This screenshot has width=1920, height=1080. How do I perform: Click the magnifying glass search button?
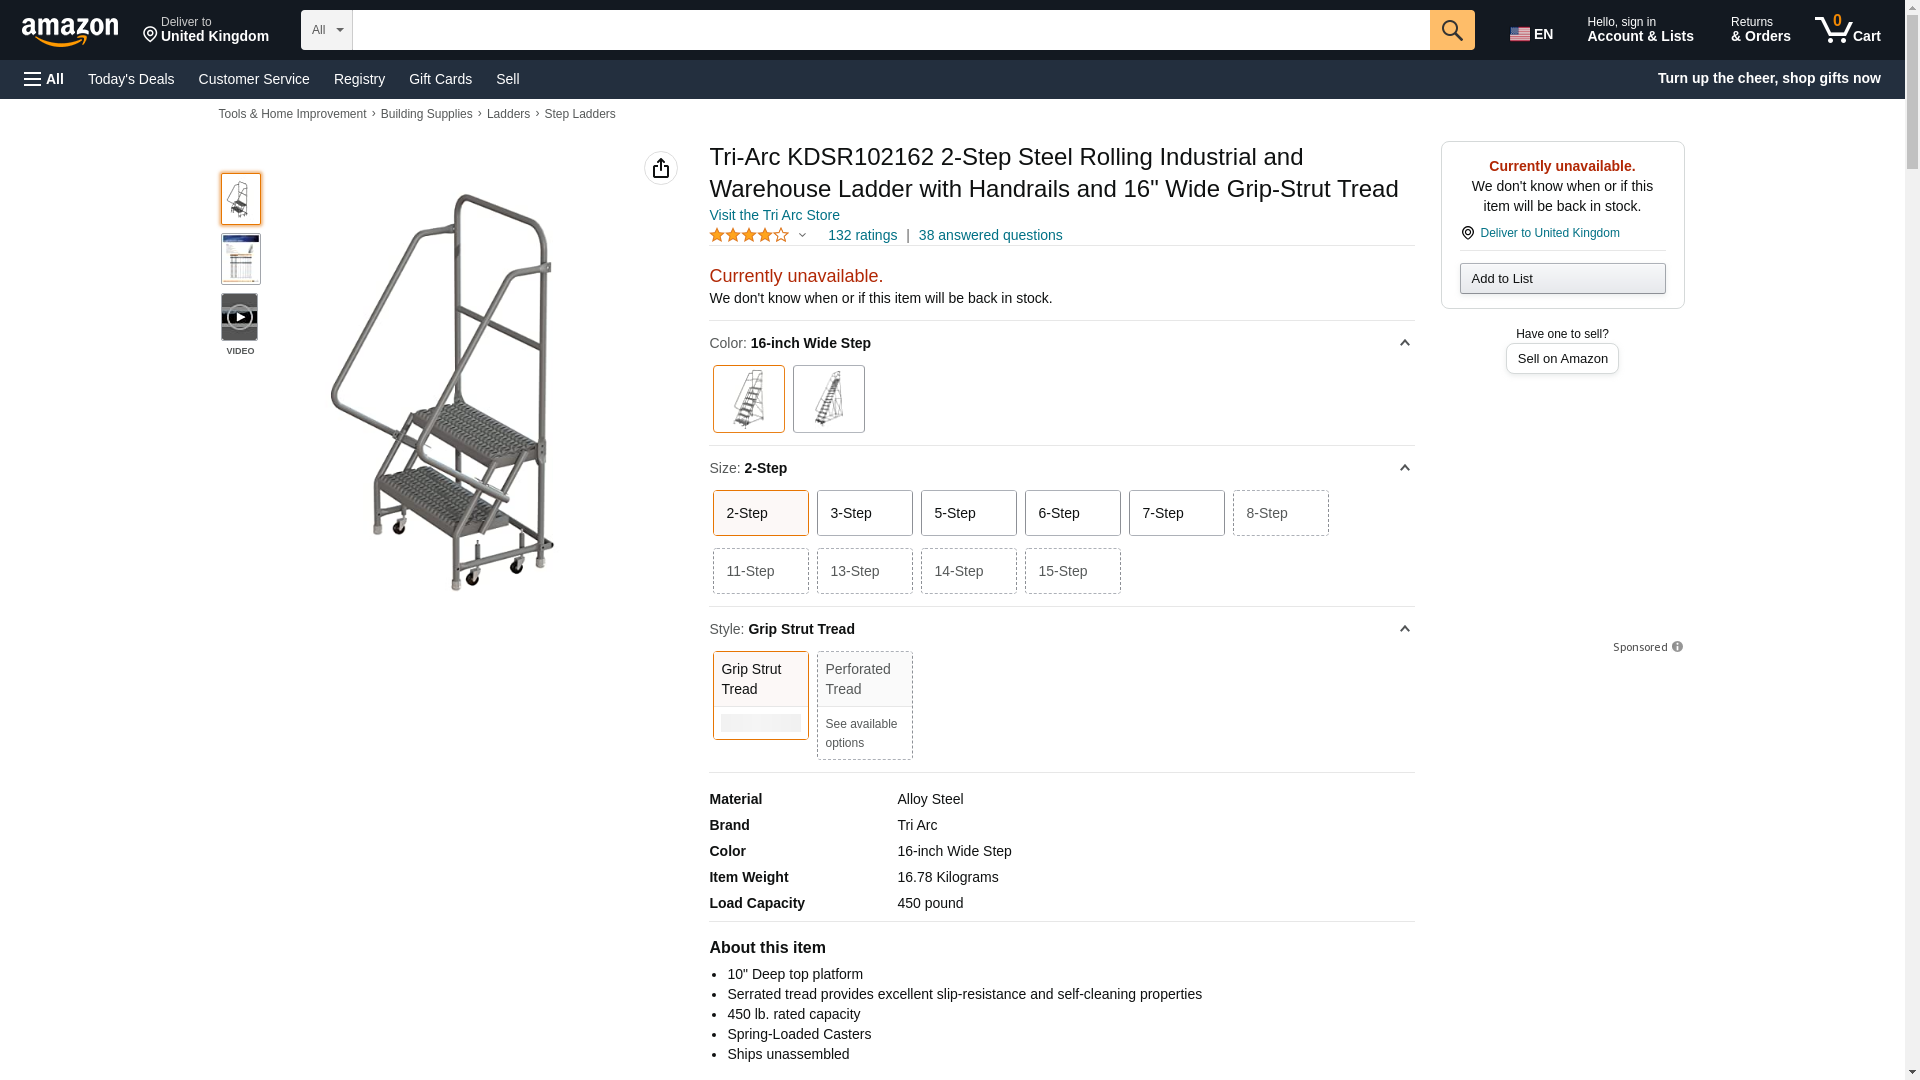(1452, 30)
